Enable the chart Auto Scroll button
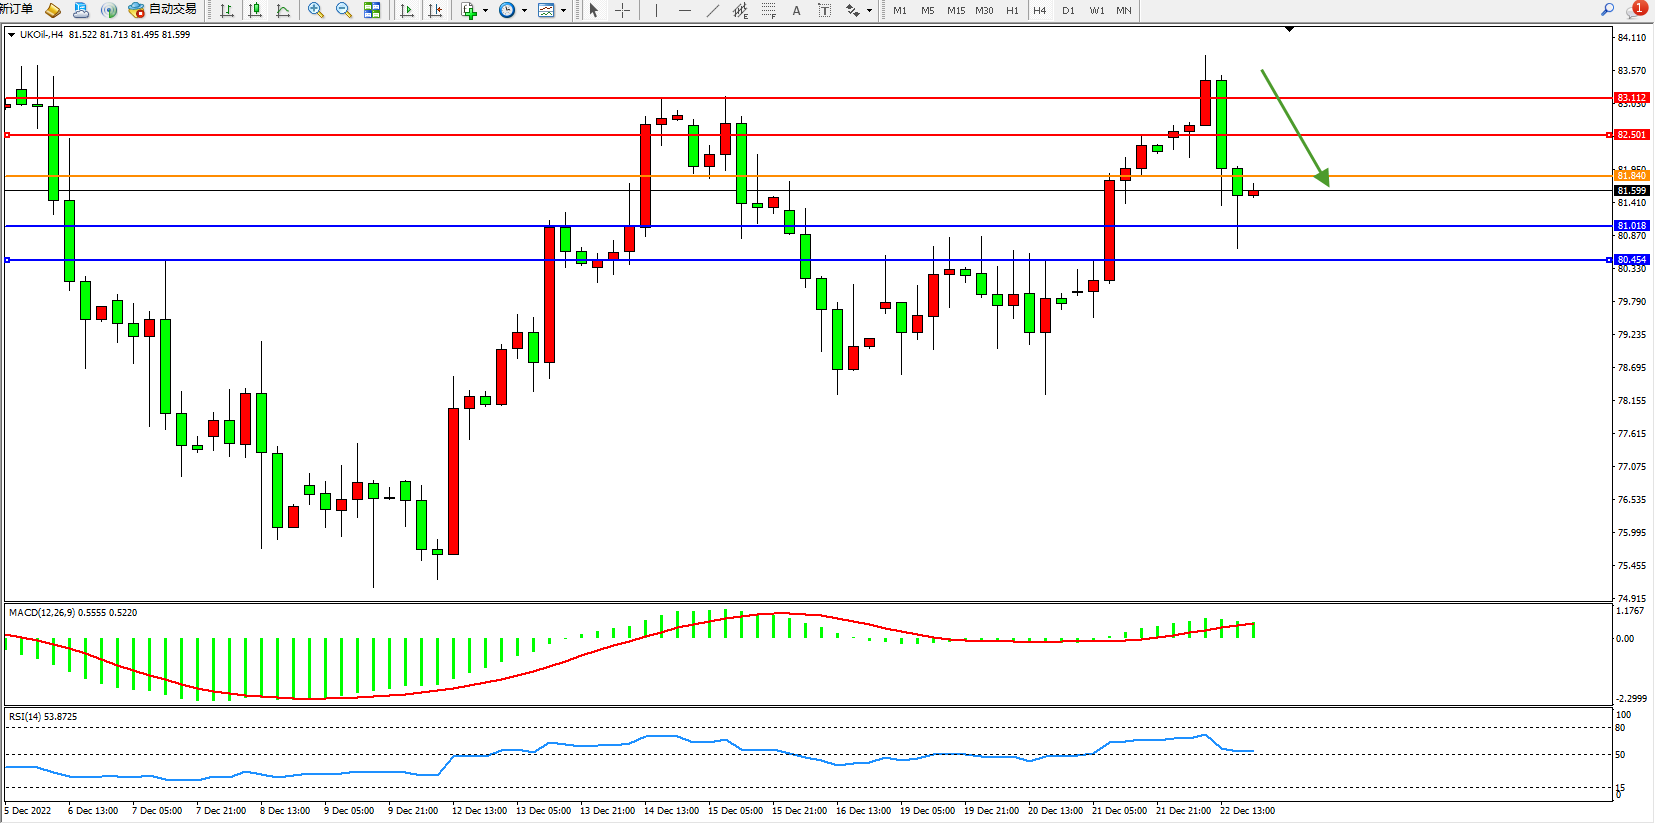This screenshot has width=1655, height=824. [407, 10]
